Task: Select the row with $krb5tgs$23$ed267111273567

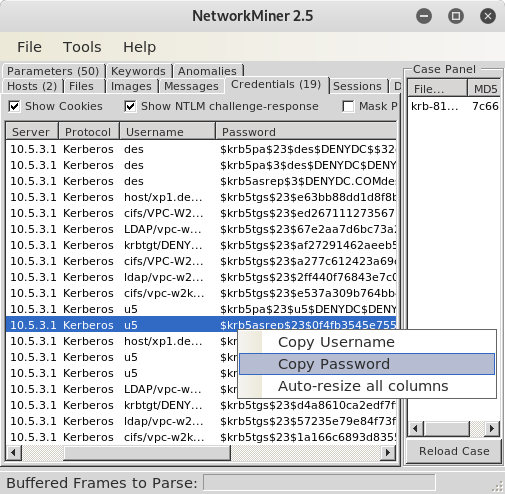Action: coord(201,213)
